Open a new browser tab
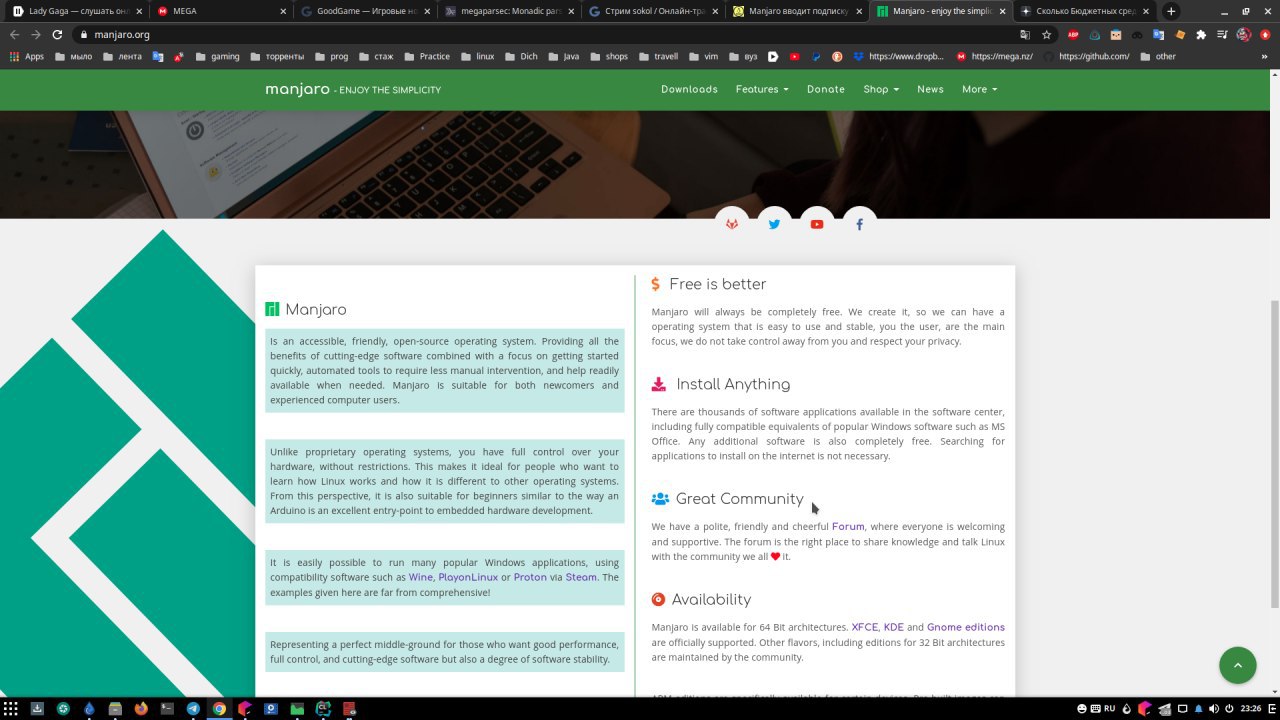Viewport: 1280px width, 720px height. point(1171,11)
